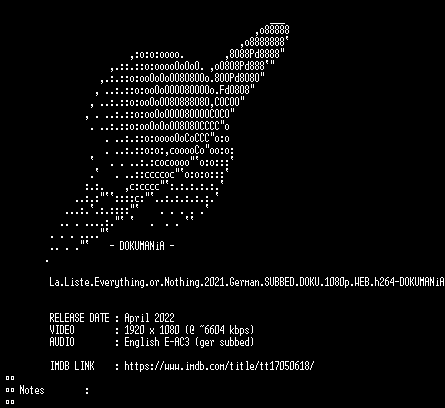
Task: Click the RELEASE DATE label
Action: (x=79, y=318)
